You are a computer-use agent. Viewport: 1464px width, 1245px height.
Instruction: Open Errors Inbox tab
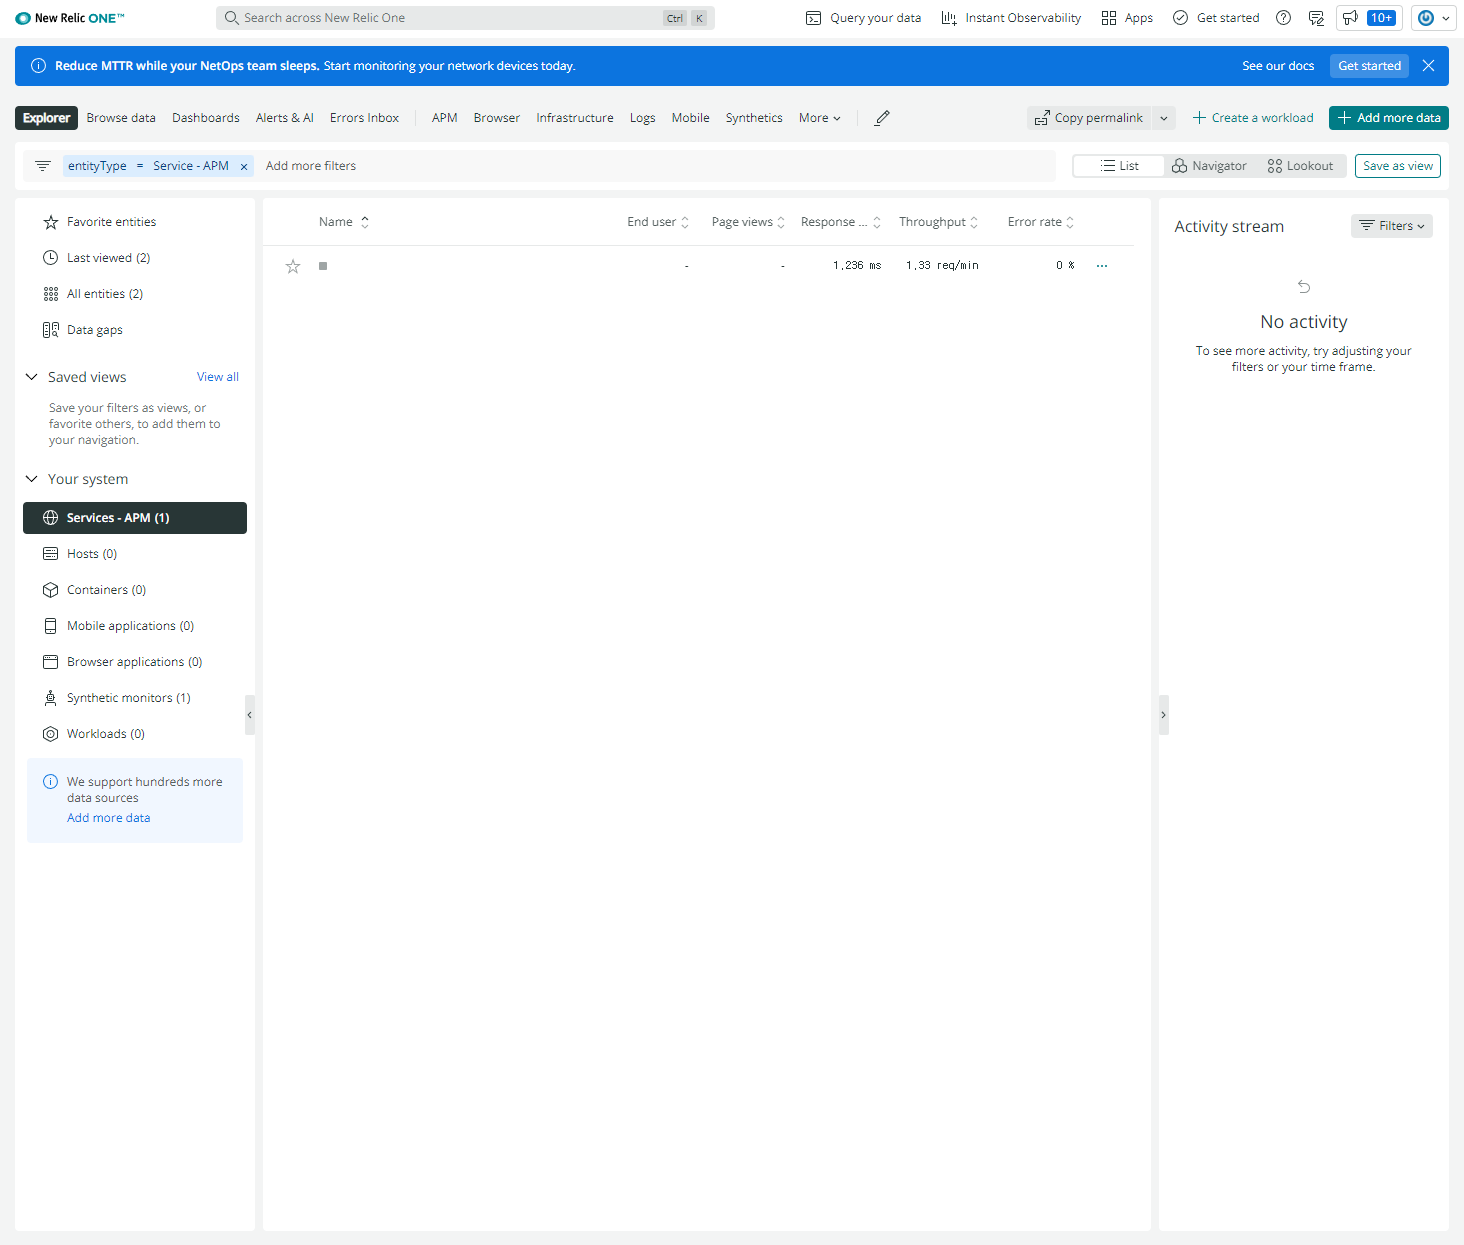pyautogui.click(x=364, y=118)
